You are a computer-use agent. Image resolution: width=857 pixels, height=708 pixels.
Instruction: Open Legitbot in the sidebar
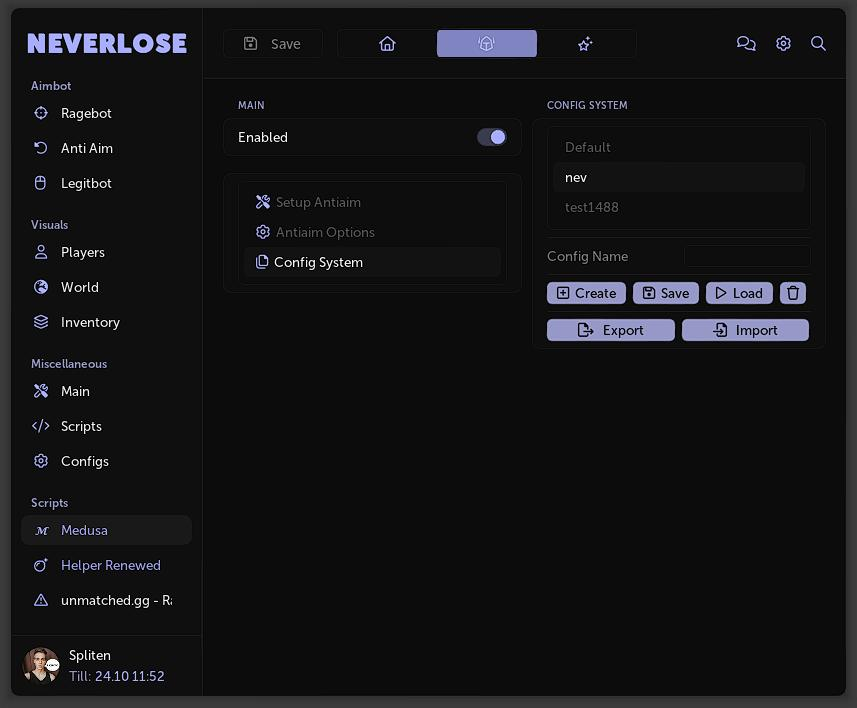pyautogui.click(x=107, y=183)
